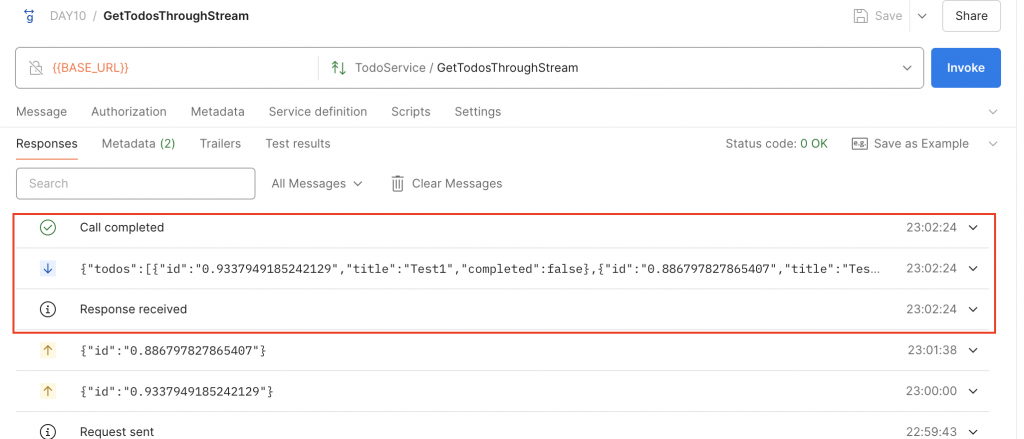Image resolution: width=1024 pixels, height=439 pixels.
Task: Open the Trailers response tab
Action: (220, 144)
